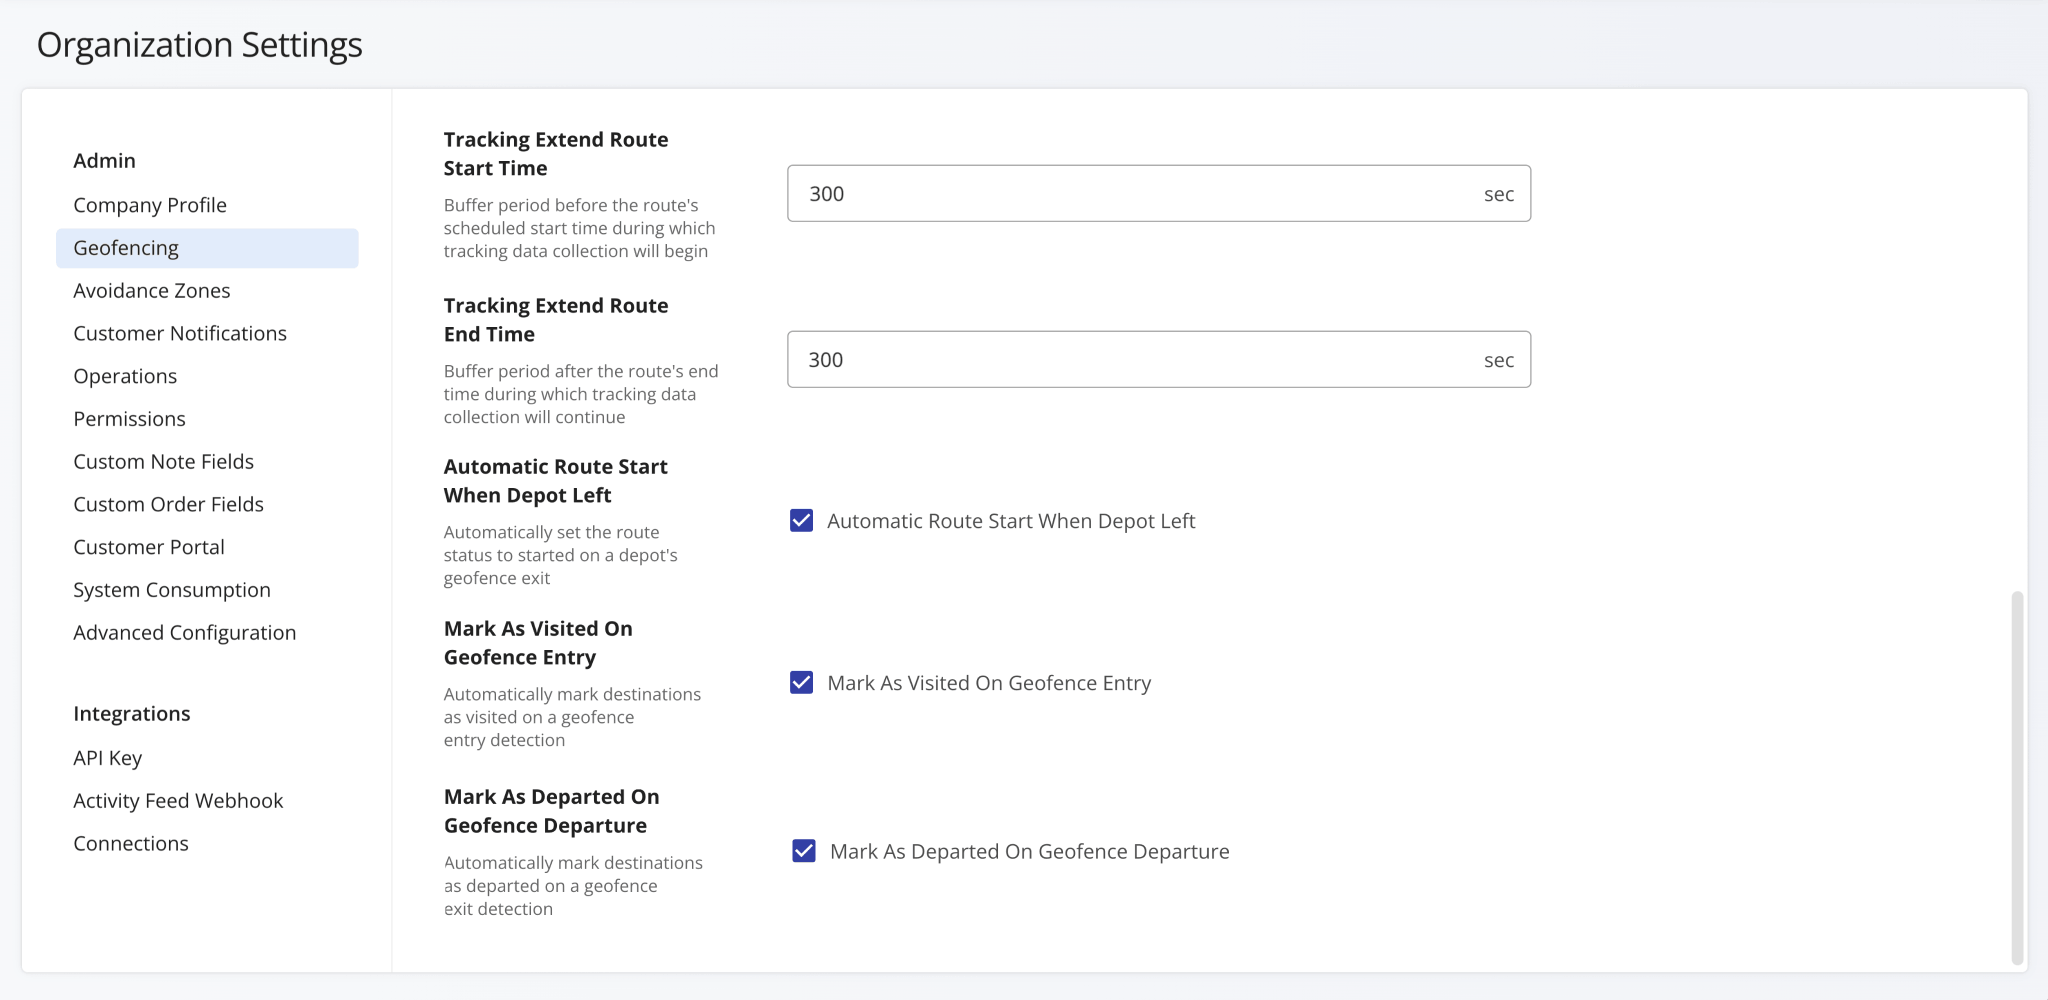
Task: Disable Automatic Route Start When Depot Left
Action: click(x=801, y=520)
